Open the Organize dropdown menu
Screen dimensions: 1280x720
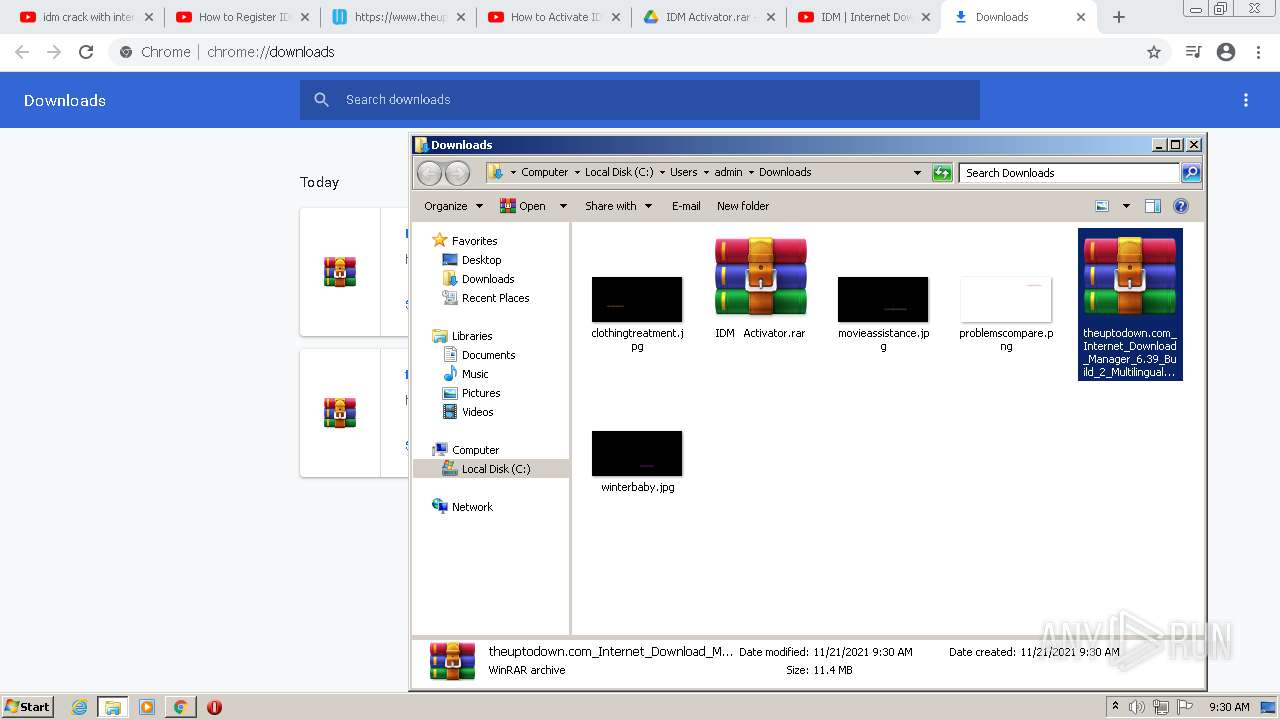pos(453,206)
